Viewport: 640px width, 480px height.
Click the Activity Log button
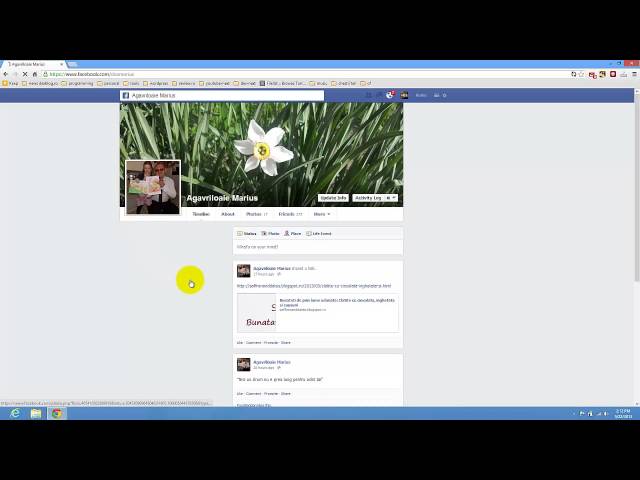pyautogui.click(x=368, y=198)
